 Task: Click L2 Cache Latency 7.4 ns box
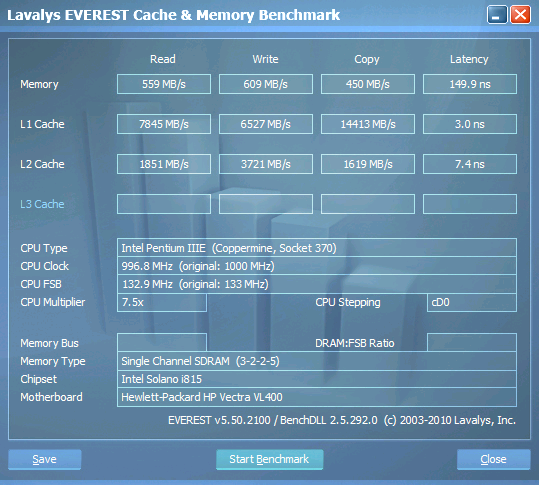click(470, 164)
